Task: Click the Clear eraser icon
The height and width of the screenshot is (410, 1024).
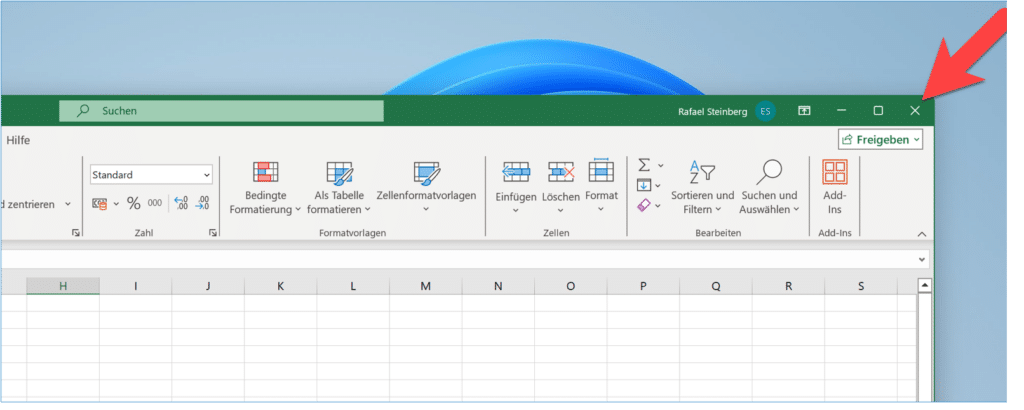Action: point(645,206)
